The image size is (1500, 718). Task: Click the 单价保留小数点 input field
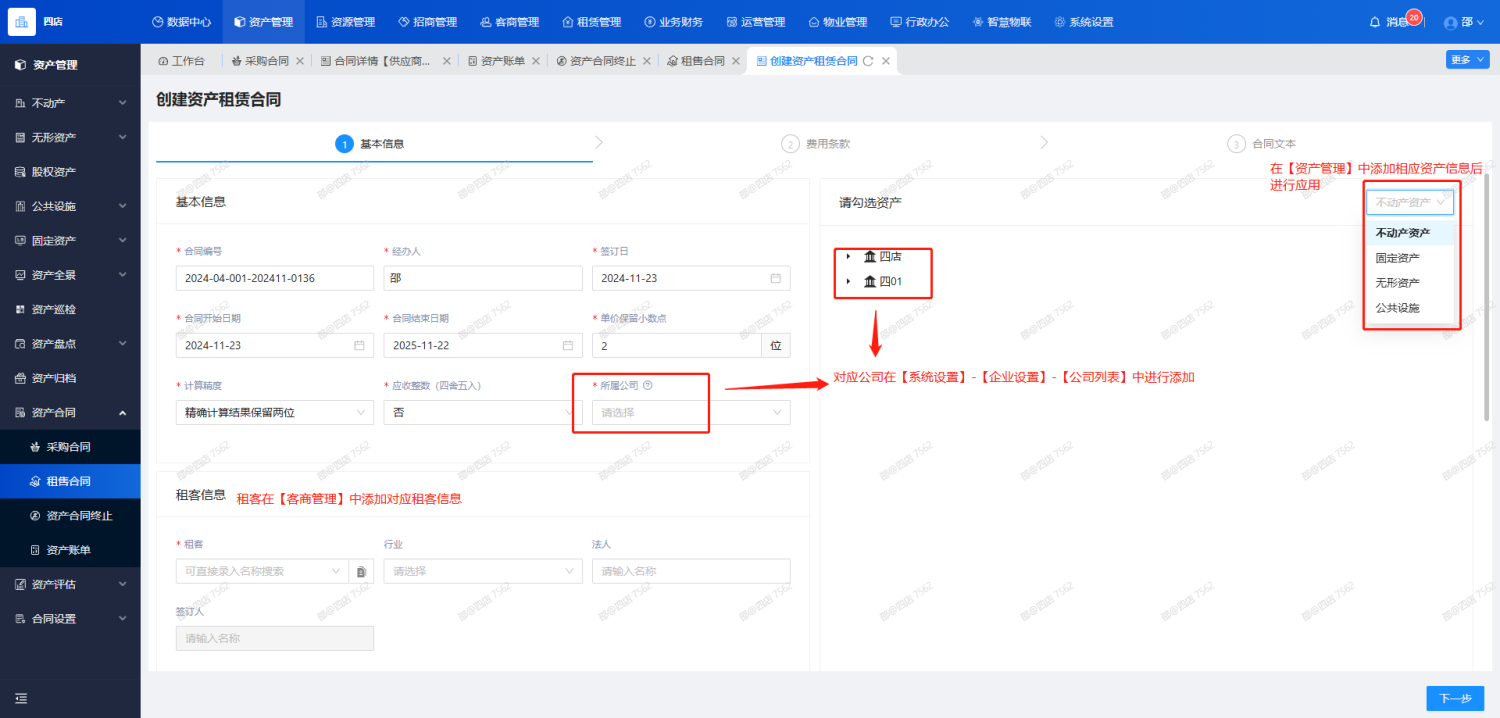coord(676,345)
